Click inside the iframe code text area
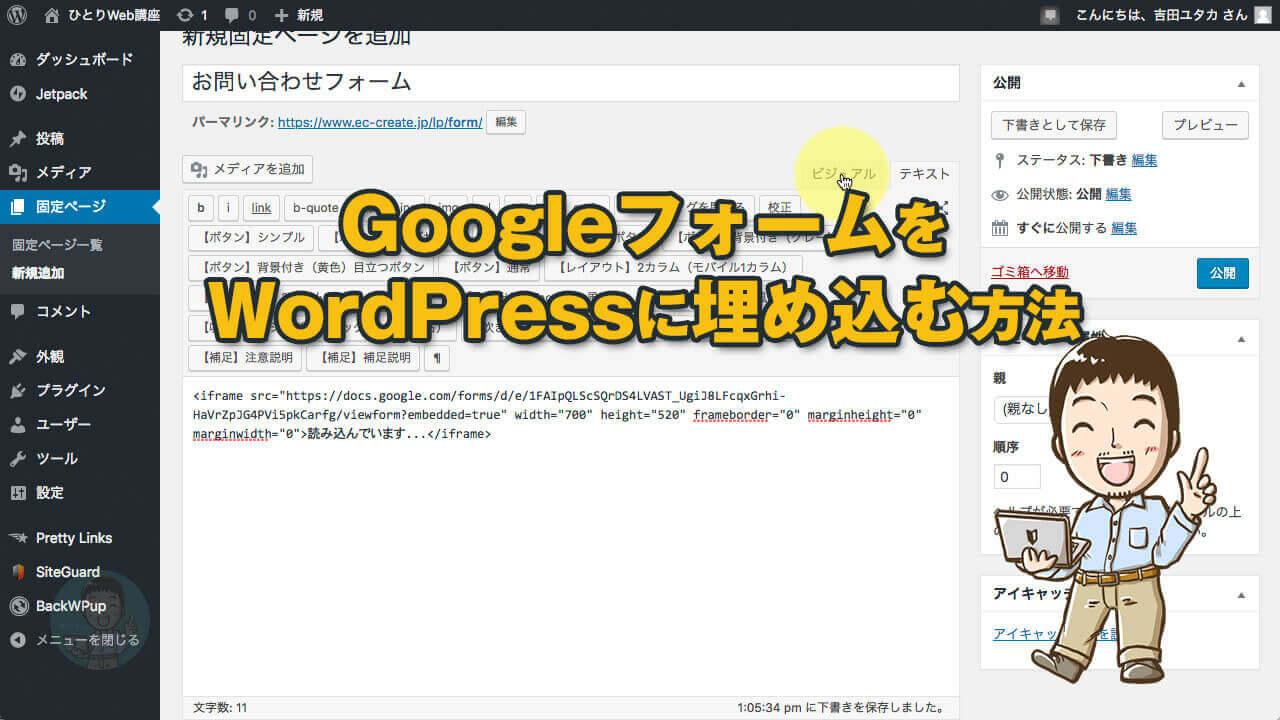The image size is (1280, 720). tap(570, 535)
